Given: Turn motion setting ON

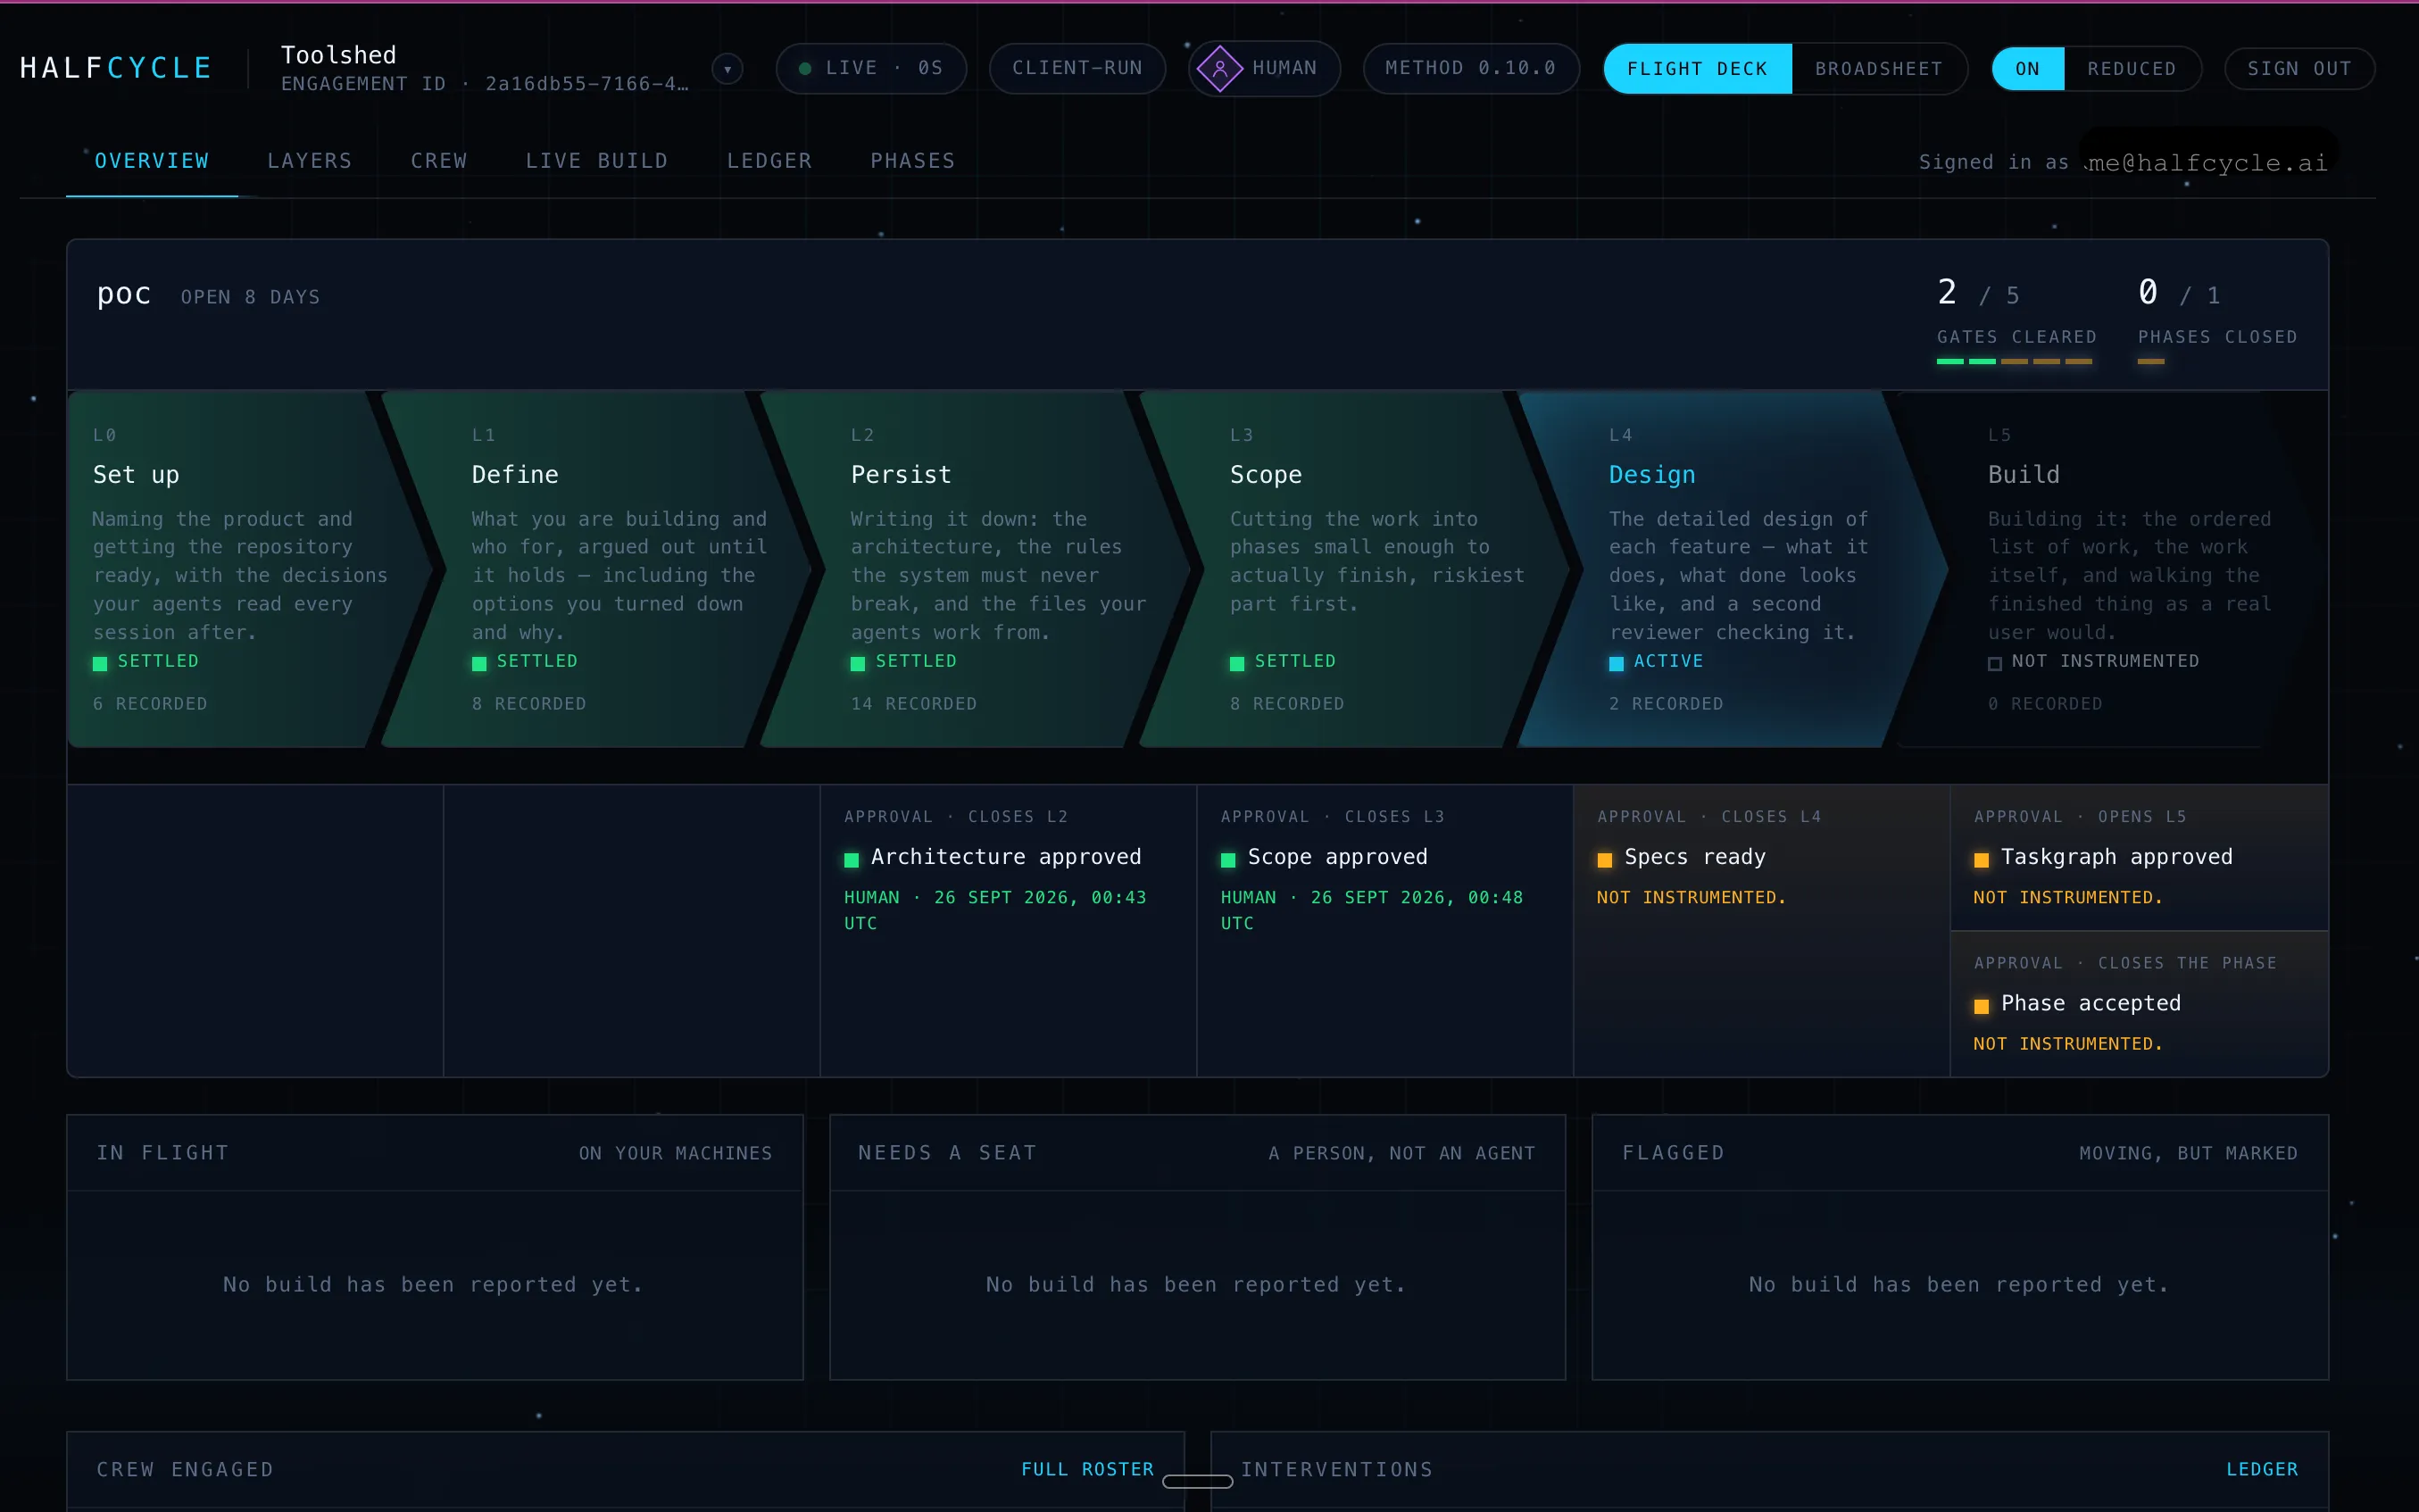Looking at the screenshot, I should [2027, 69].
